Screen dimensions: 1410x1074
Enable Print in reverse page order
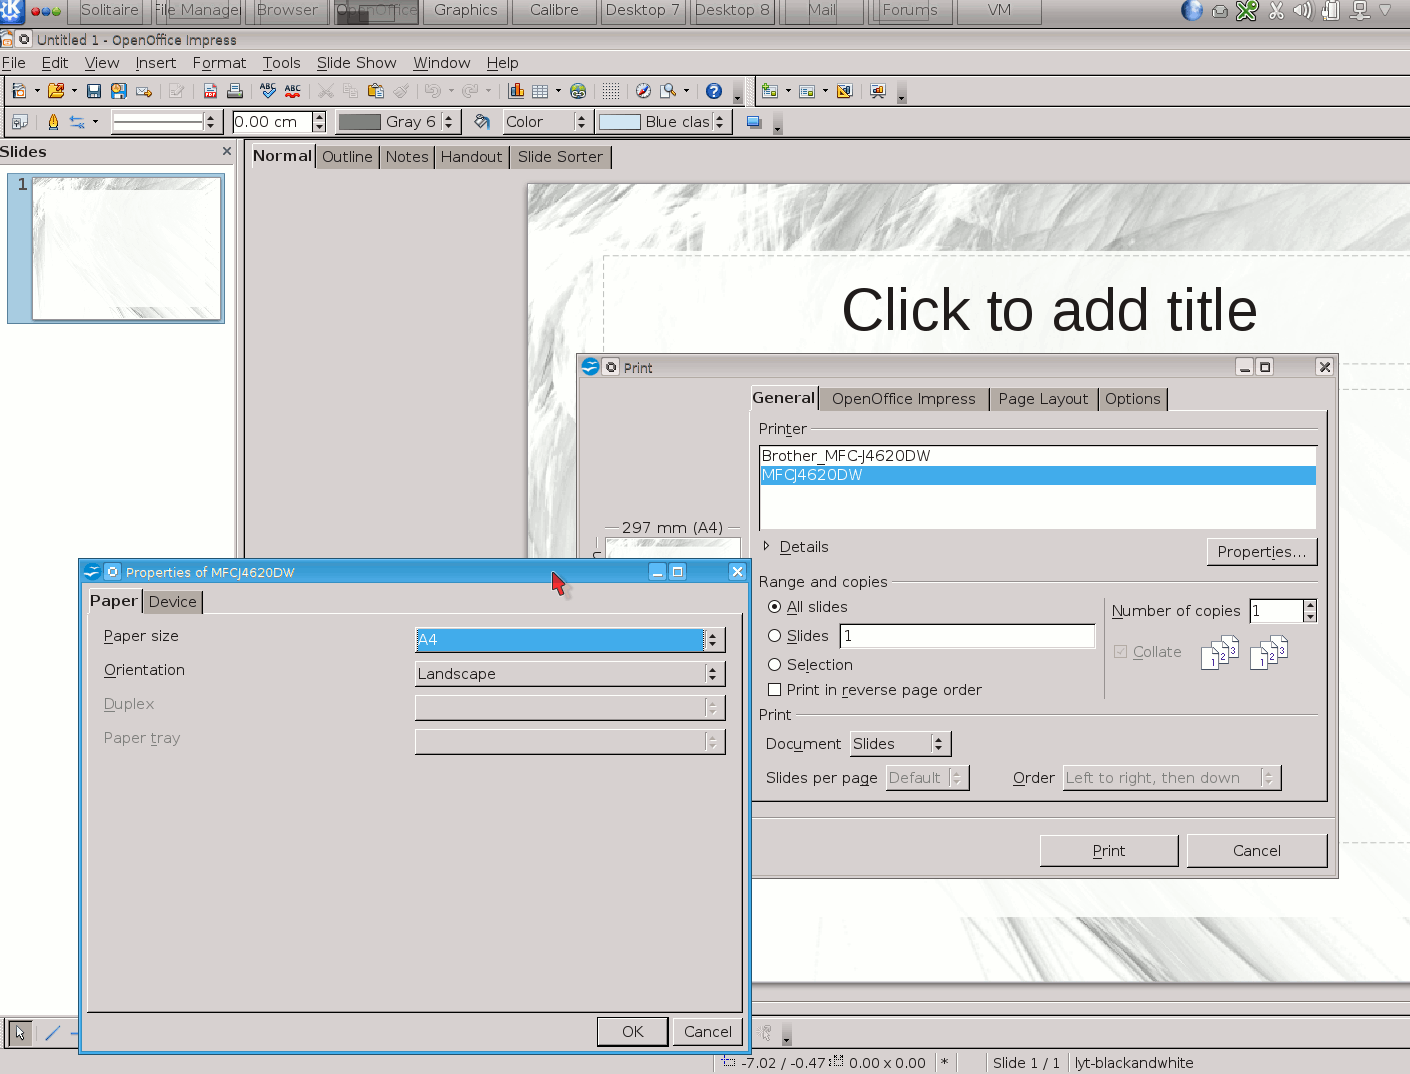[775, 690]
